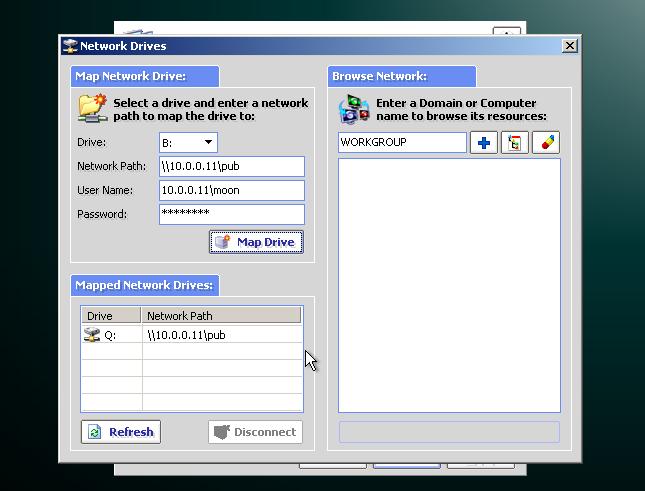645x491 pixels.
Task: Click the Map Drive button
Action: pos(256,242)
